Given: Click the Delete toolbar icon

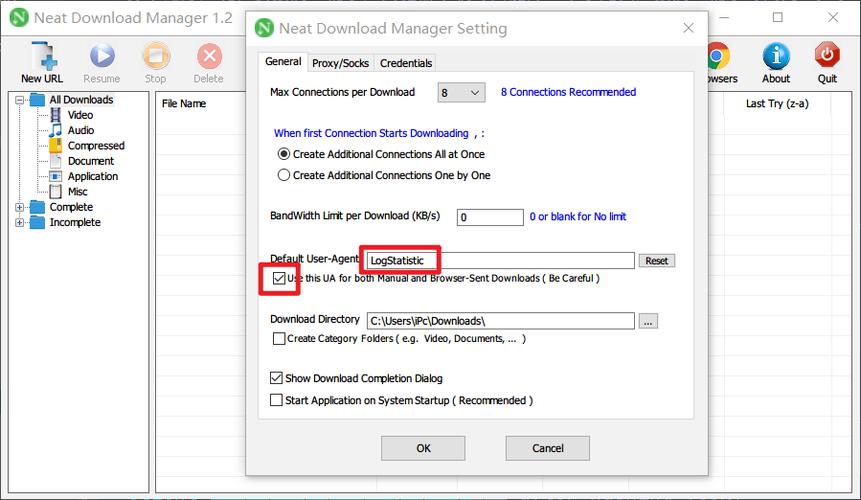Looking at the screenshot, I should click(209, 57).
